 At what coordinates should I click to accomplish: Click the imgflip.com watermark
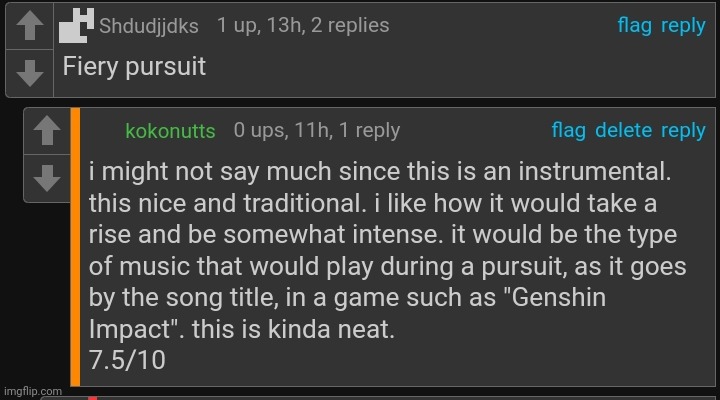pyautogui.click(x=33, y=391)
